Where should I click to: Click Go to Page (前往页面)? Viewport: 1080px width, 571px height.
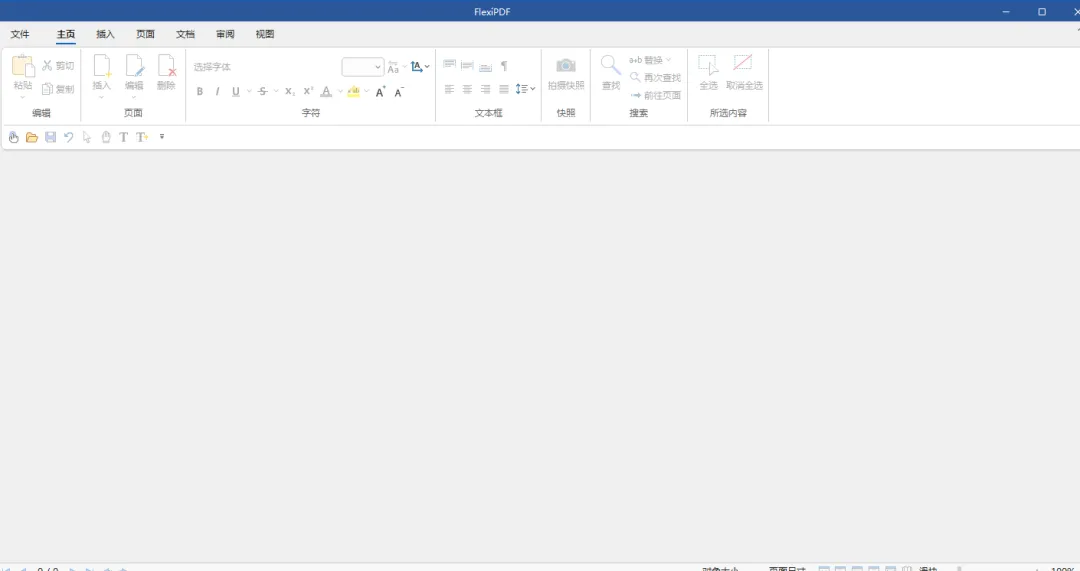656,95
